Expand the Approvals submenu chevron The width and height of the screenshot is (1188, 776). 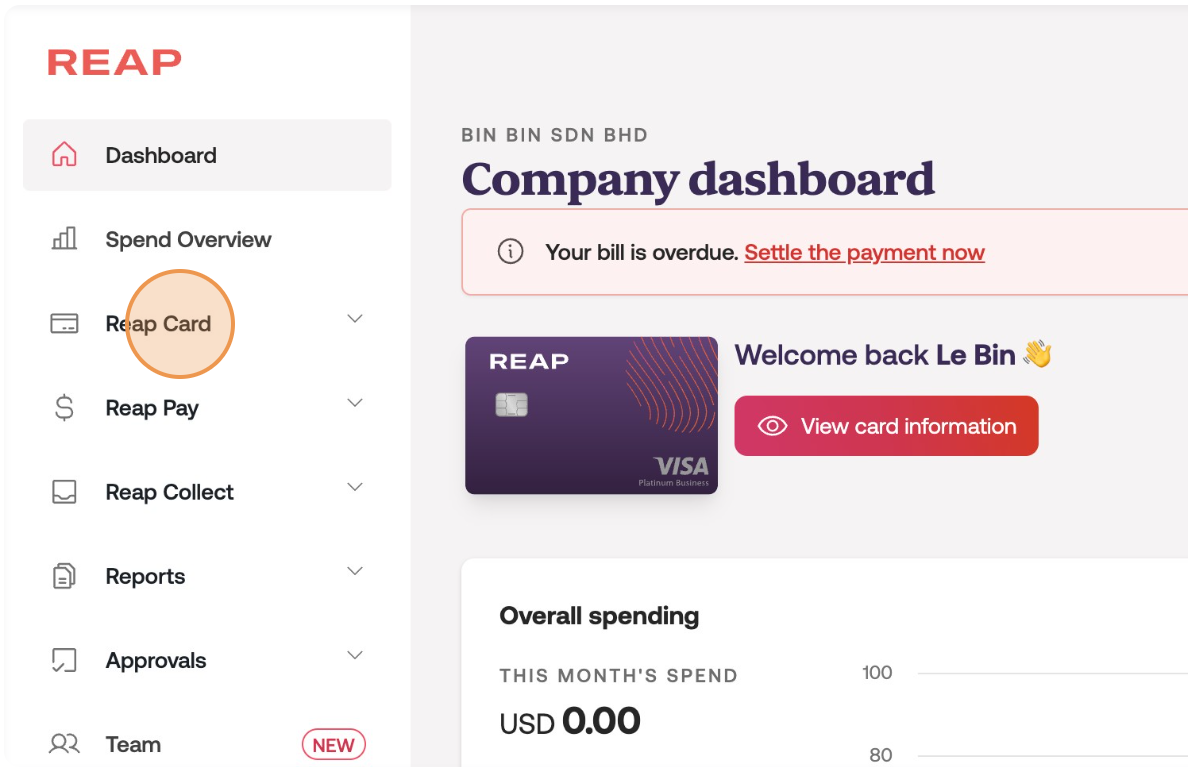coord(354,655)
